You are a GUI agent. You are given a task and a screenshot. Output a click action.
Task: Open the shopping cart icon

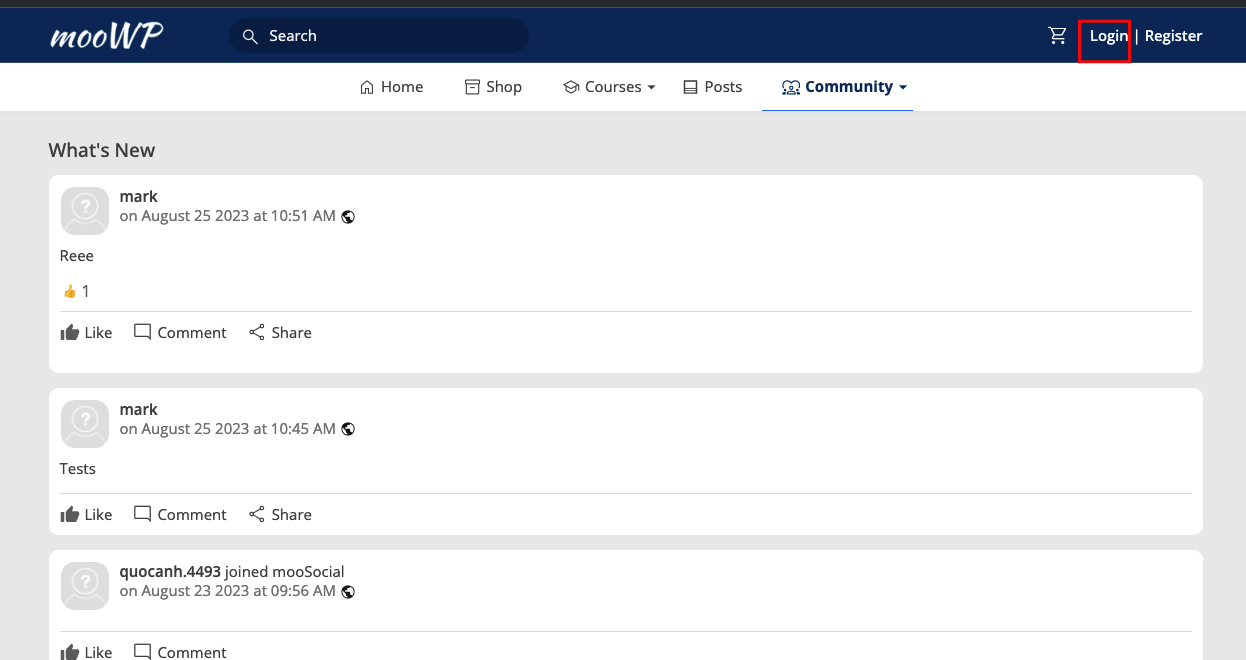pos(1057,36)
